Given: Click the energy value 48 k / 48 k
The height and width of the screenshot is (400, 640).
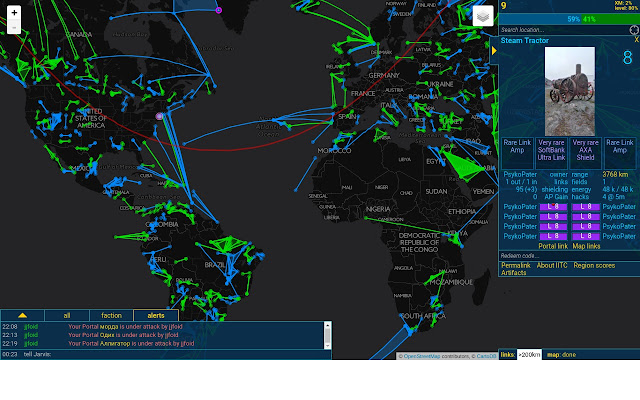Looking at the screenshot, I should coord(618,189).
